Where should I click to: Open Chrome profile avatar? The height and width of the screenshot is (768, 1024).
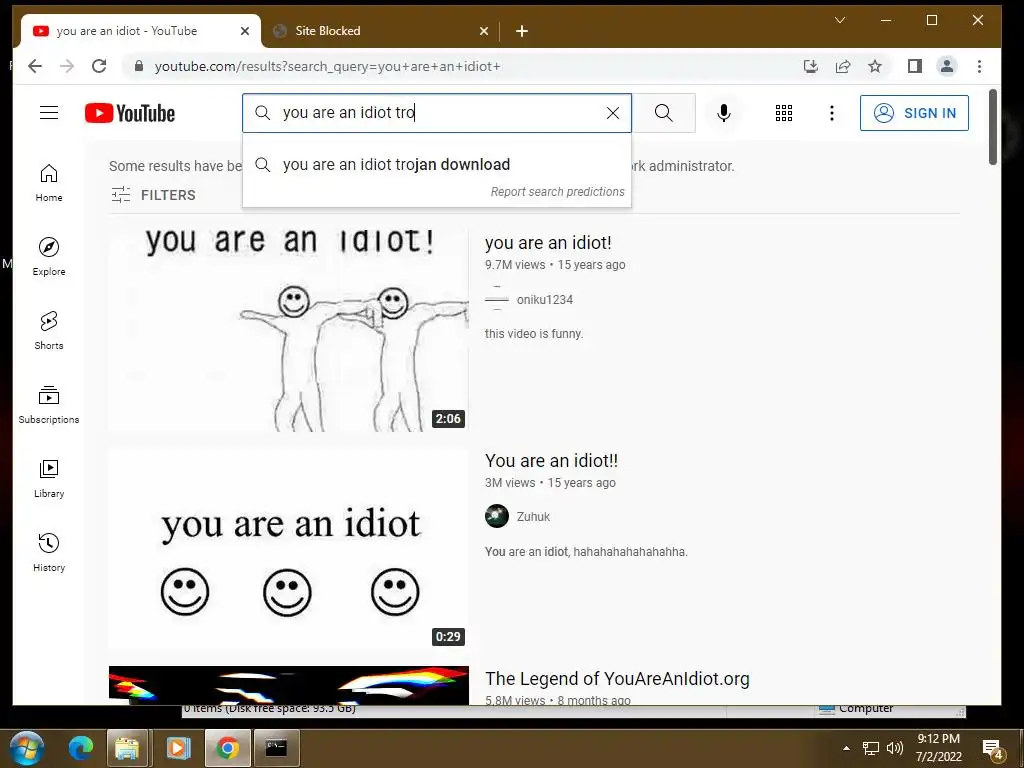pos(946,66)
